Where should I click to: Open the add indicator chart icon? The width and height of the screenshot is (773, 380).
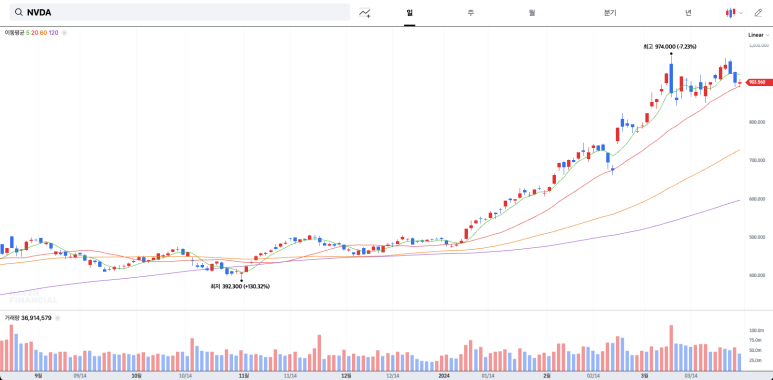tap(365, 13)
